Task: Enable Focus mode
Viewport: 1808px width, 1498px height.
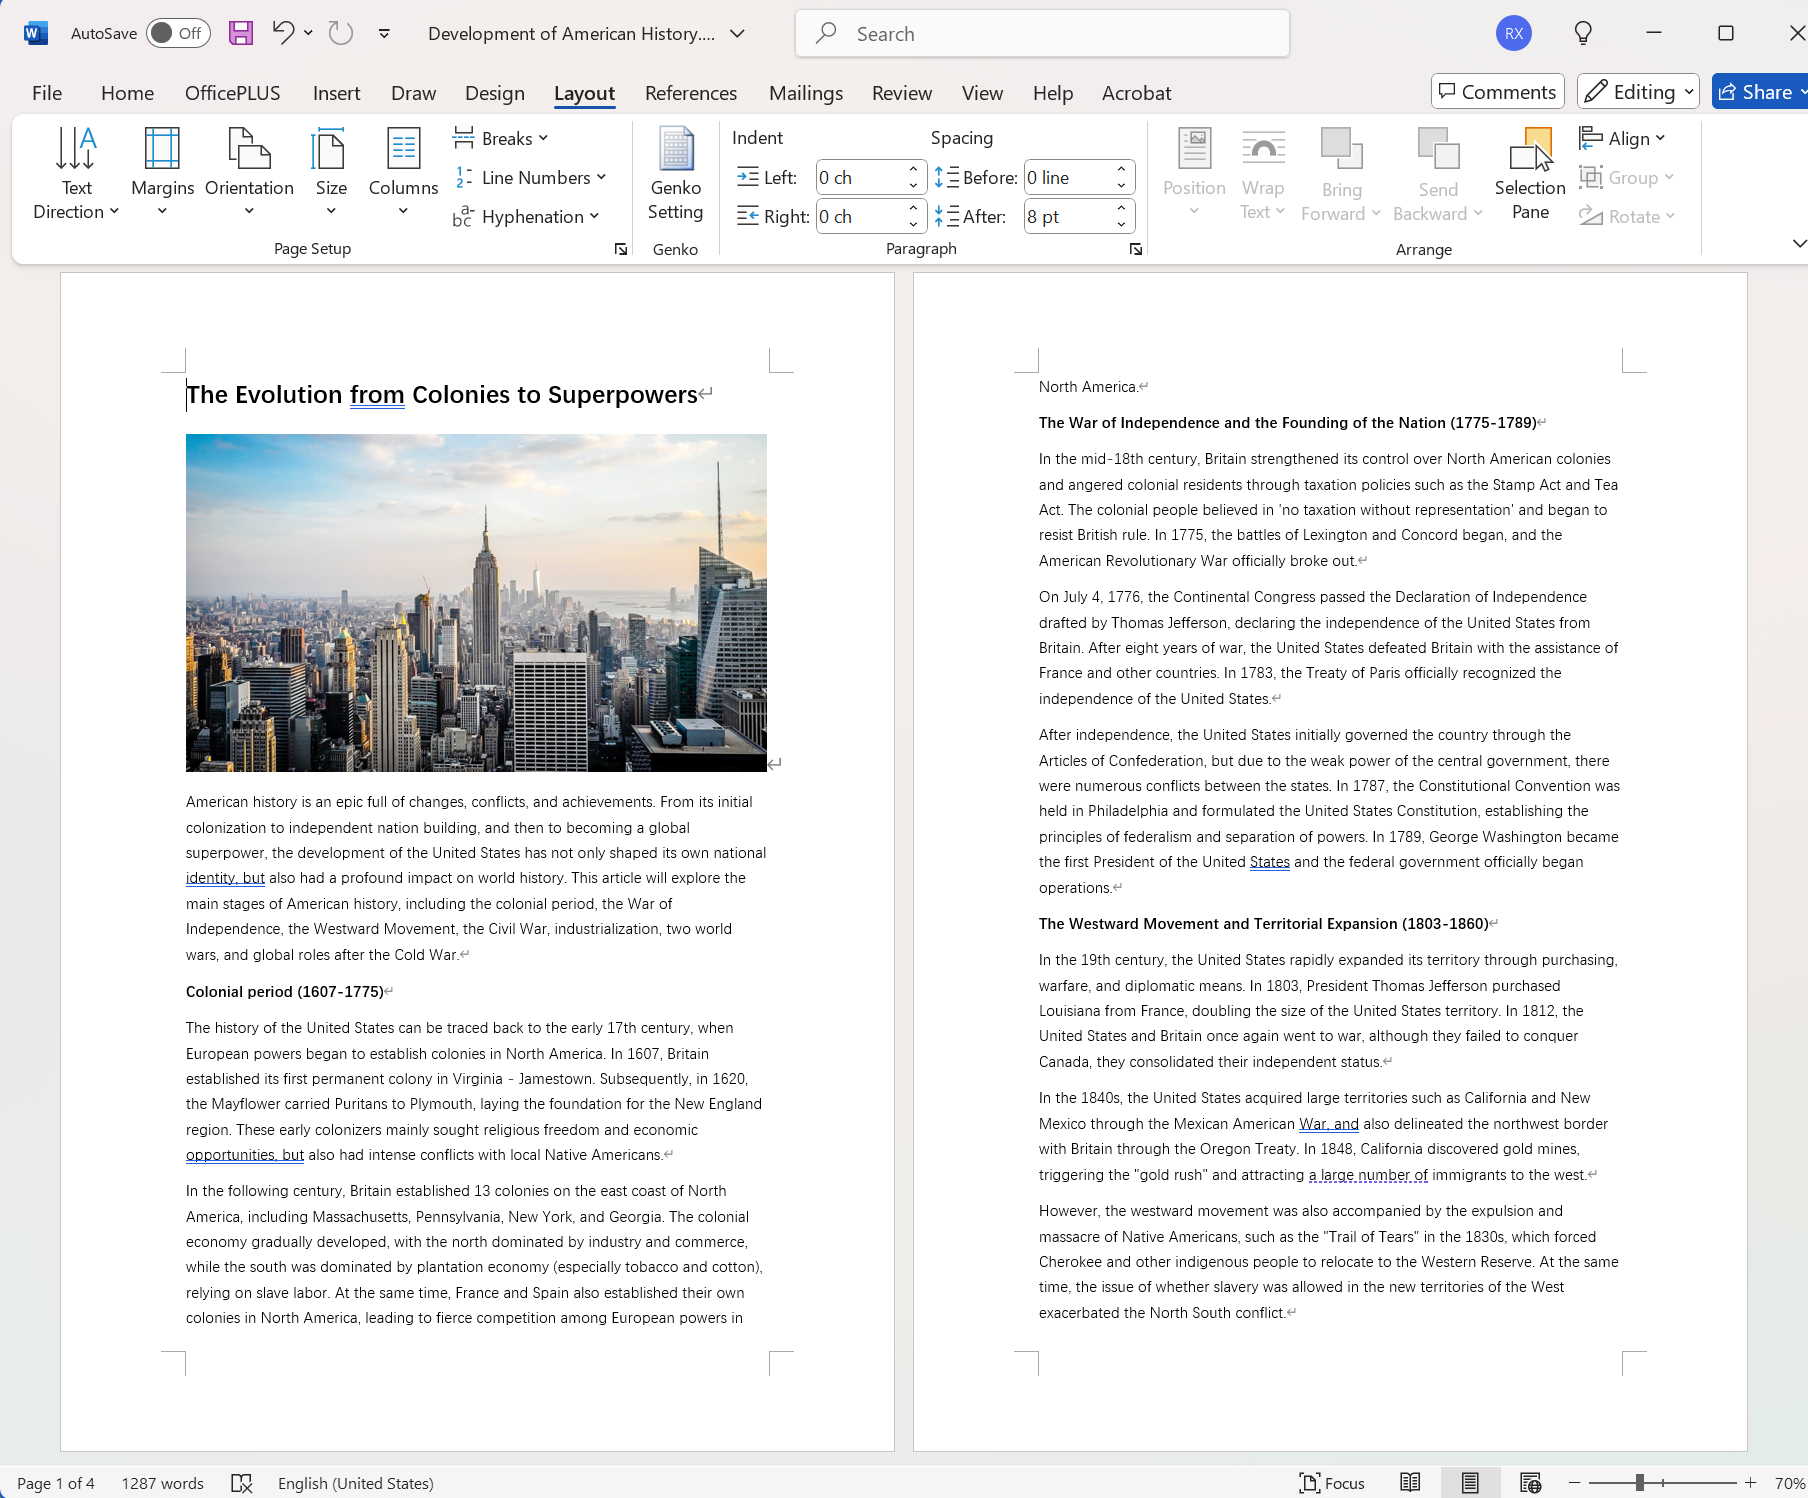Action: click(1331, 1483)
